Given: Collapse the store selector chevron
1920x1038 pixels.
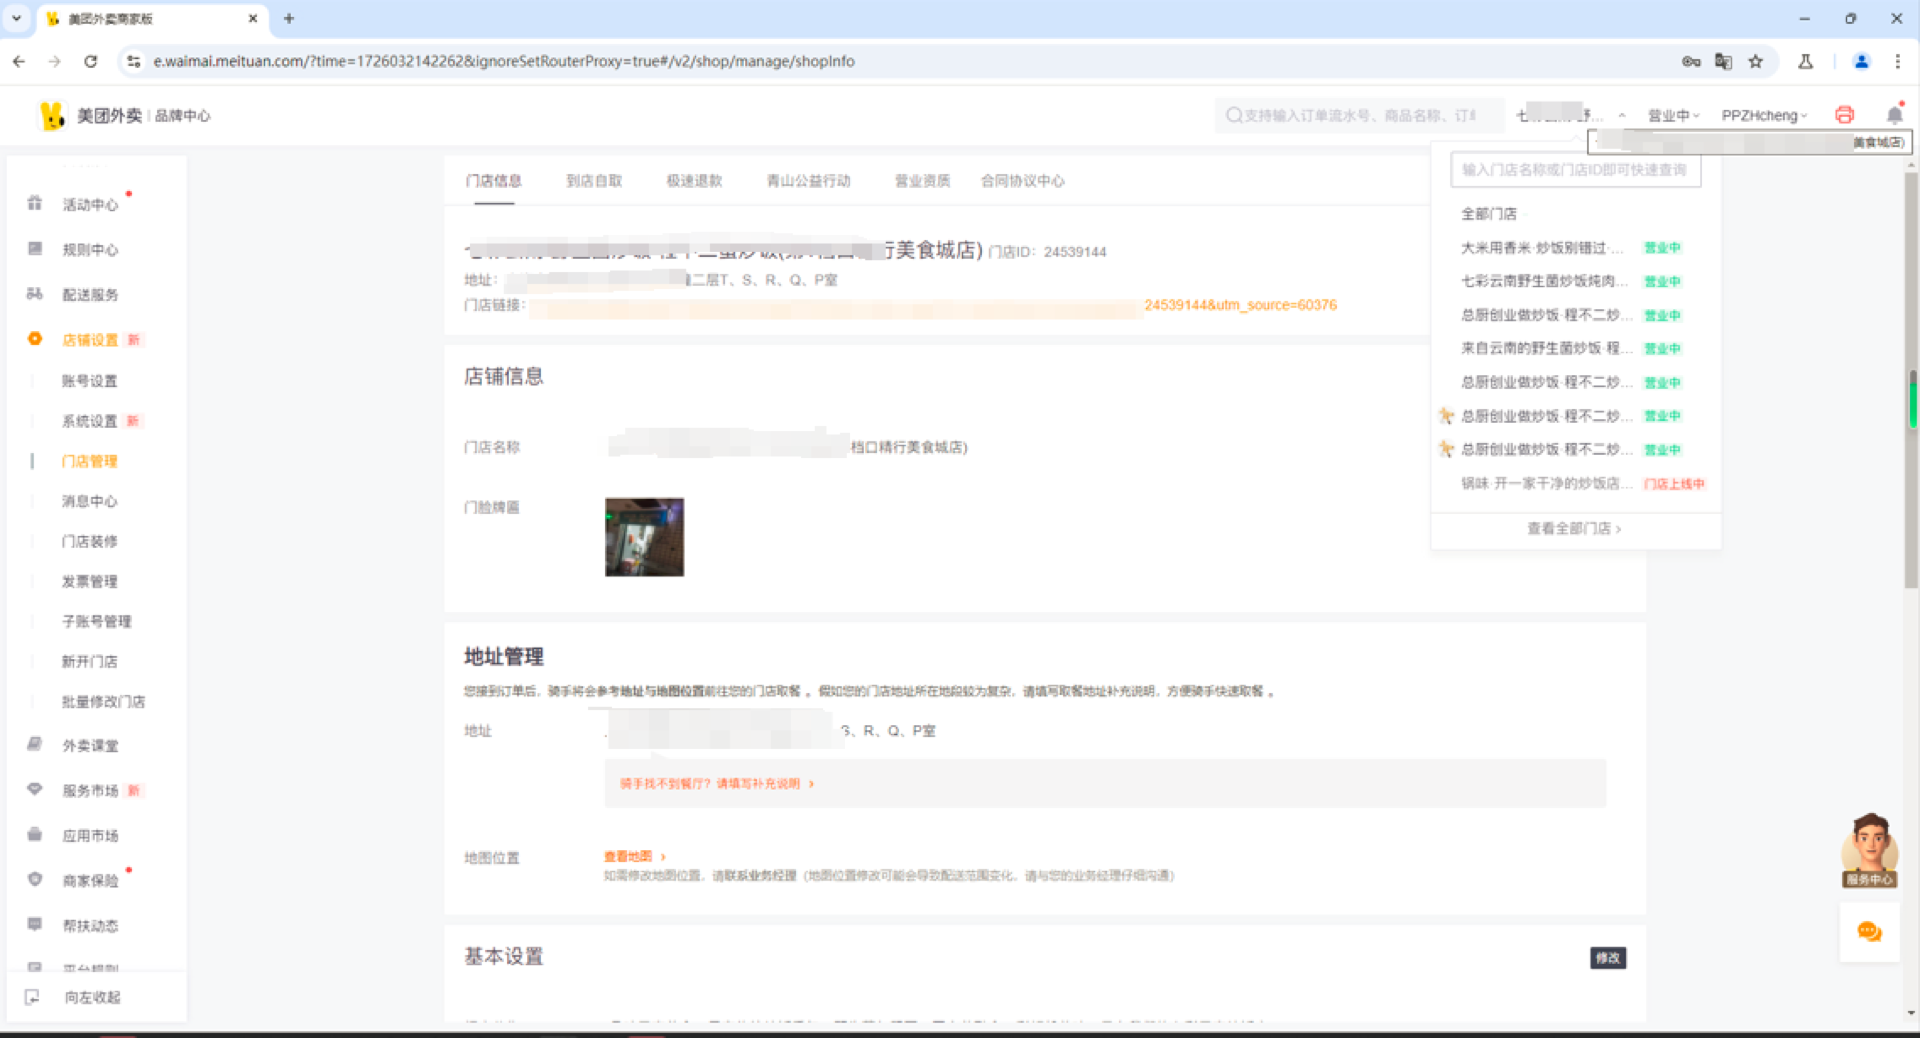Looking at the screenshot, I should tap(1622, 115).
